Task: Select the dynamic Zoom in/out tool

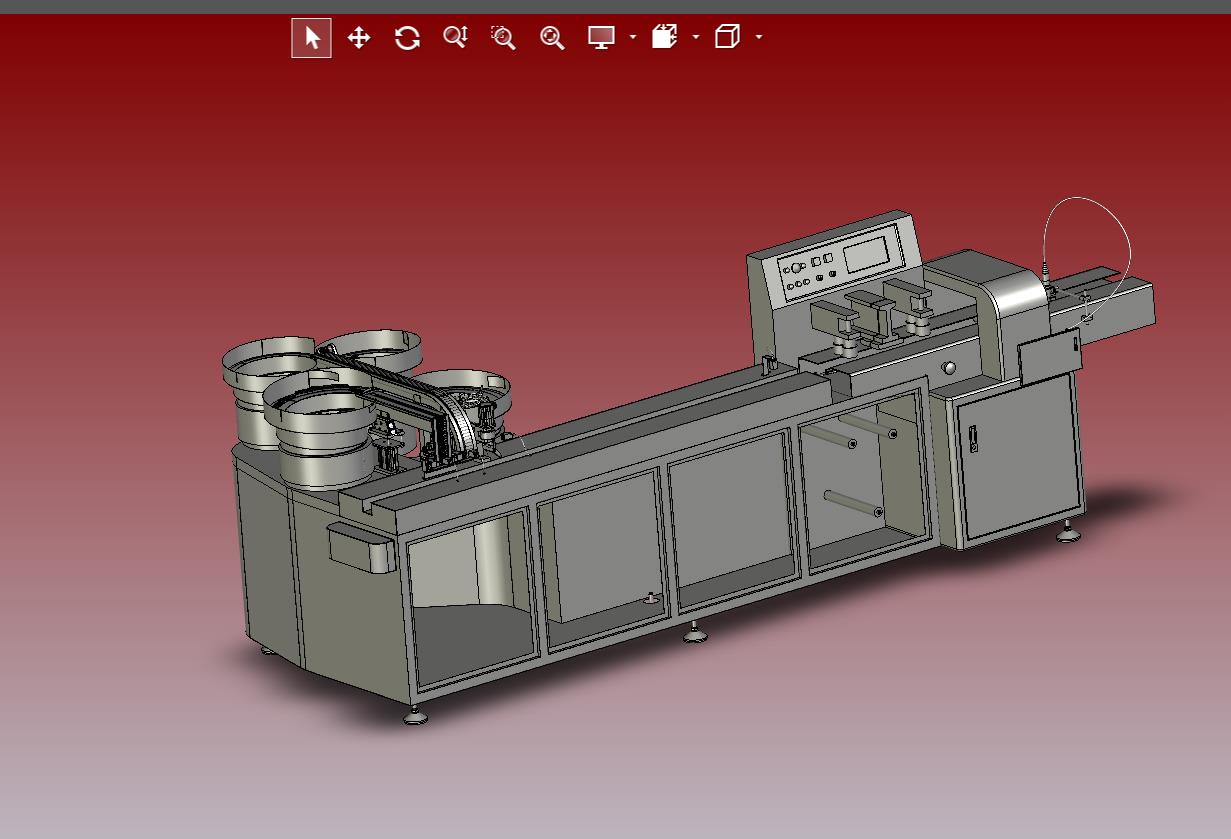Action: click(x=456, y=38)
